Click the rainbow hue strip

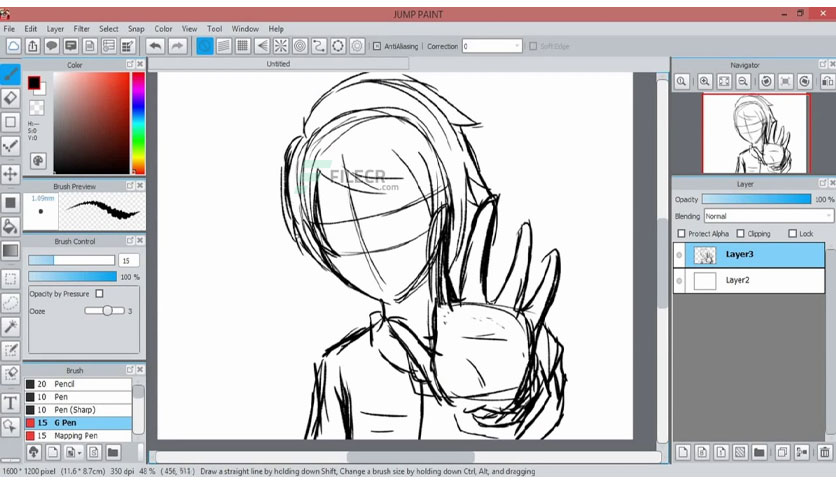[x=138, y=123]
